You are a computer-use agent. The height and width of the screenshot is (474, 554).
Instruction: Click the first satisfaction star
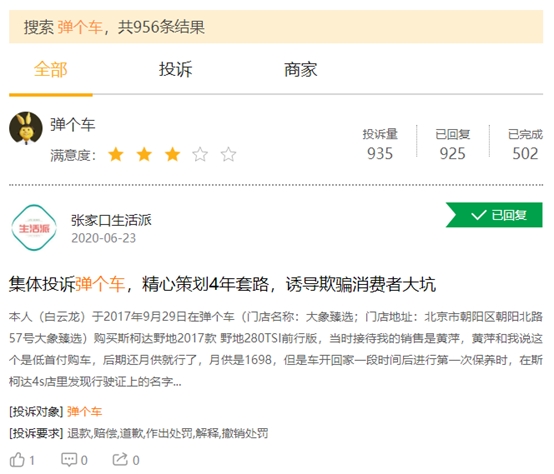point(116,155)
